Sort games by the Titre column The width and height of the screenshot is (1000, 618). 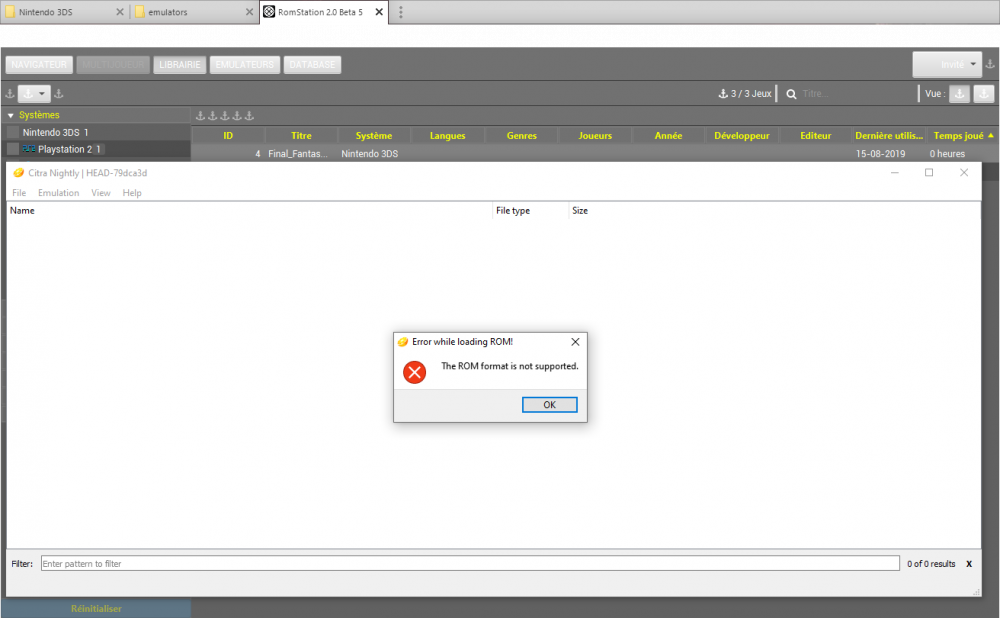click(301, 135)
